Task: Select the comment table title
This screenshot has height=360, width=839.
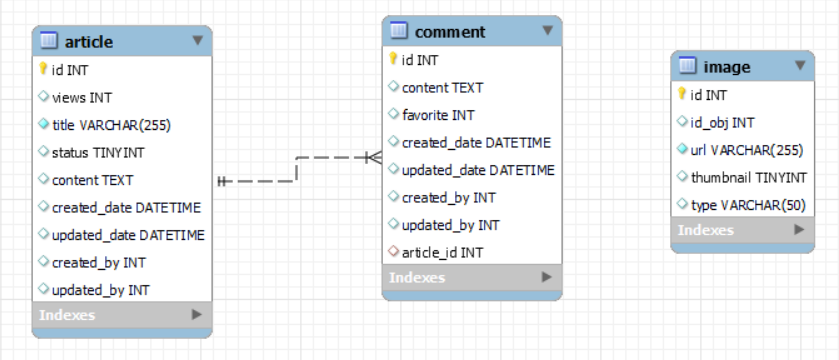Action: [x=450, y=32]
